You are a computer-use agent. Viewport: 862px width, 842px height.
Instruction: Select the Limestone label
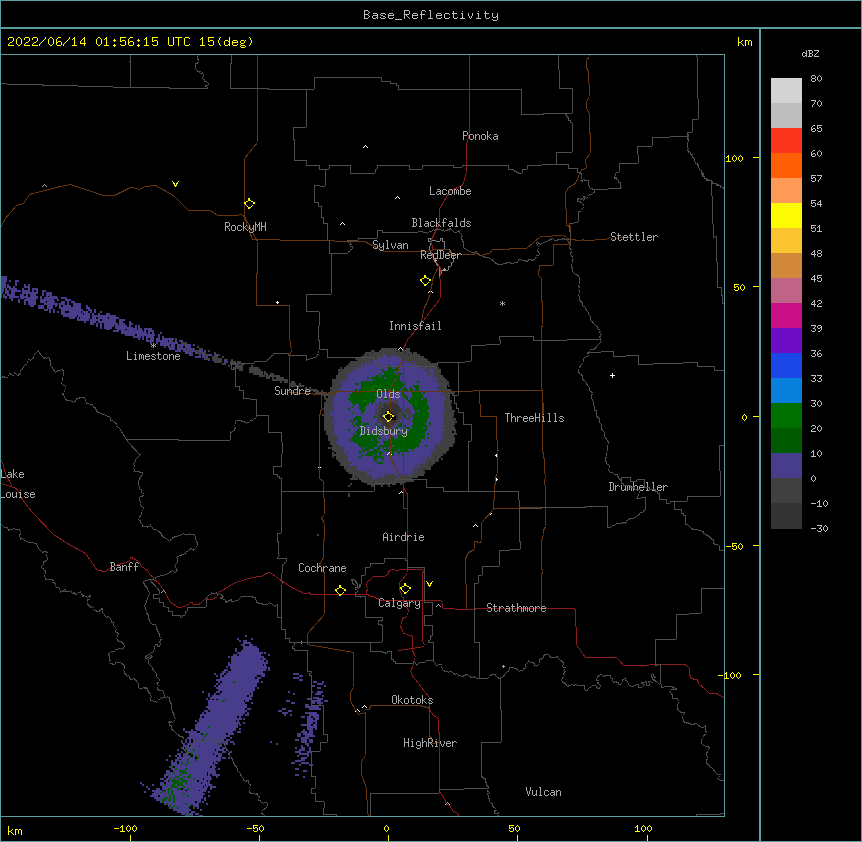tap(153, 356)
